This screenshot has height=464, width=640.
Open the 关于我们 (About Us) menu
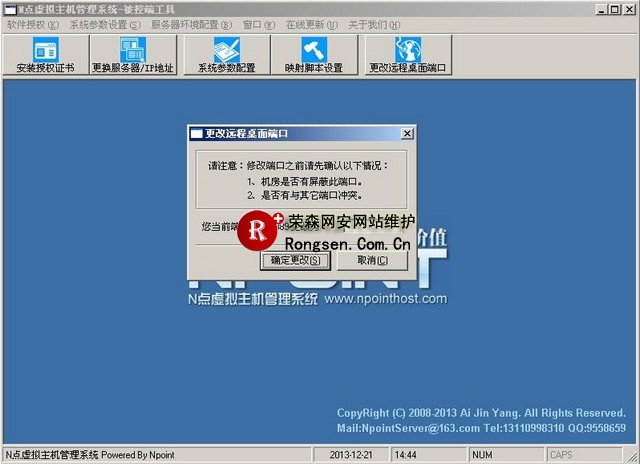click(x=371, y=23)
